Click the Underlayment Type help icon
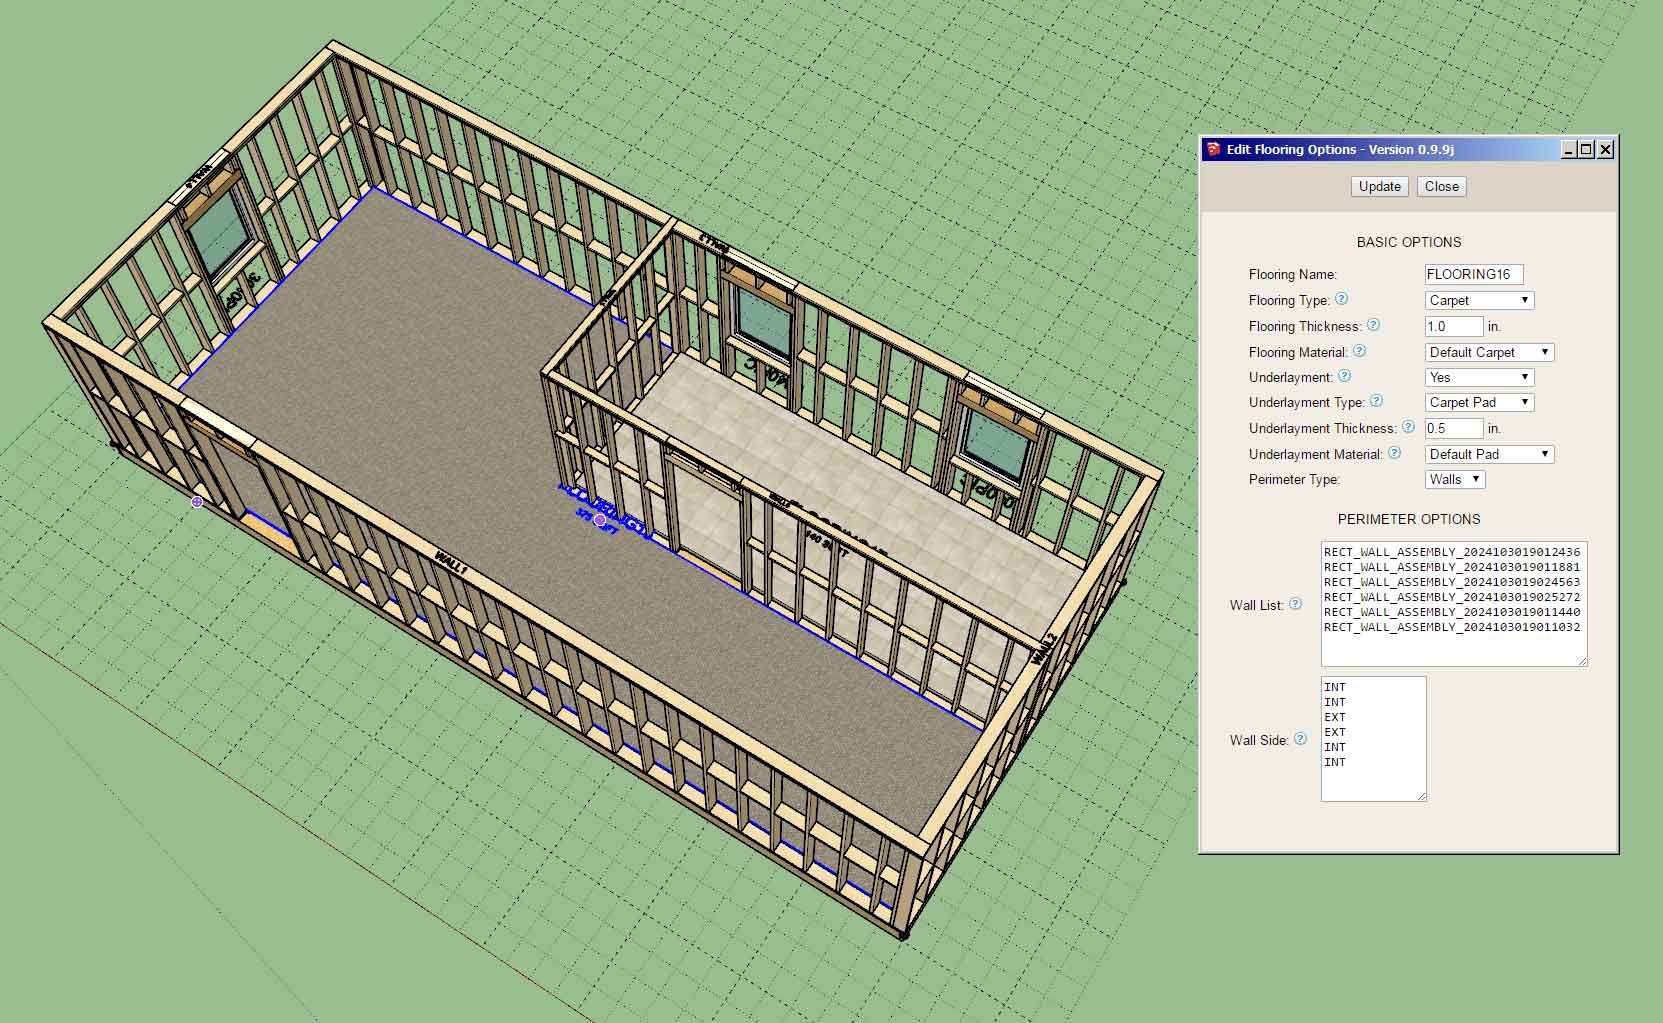Viewport: 1663px width, 1023px height. coord(1376,401)
